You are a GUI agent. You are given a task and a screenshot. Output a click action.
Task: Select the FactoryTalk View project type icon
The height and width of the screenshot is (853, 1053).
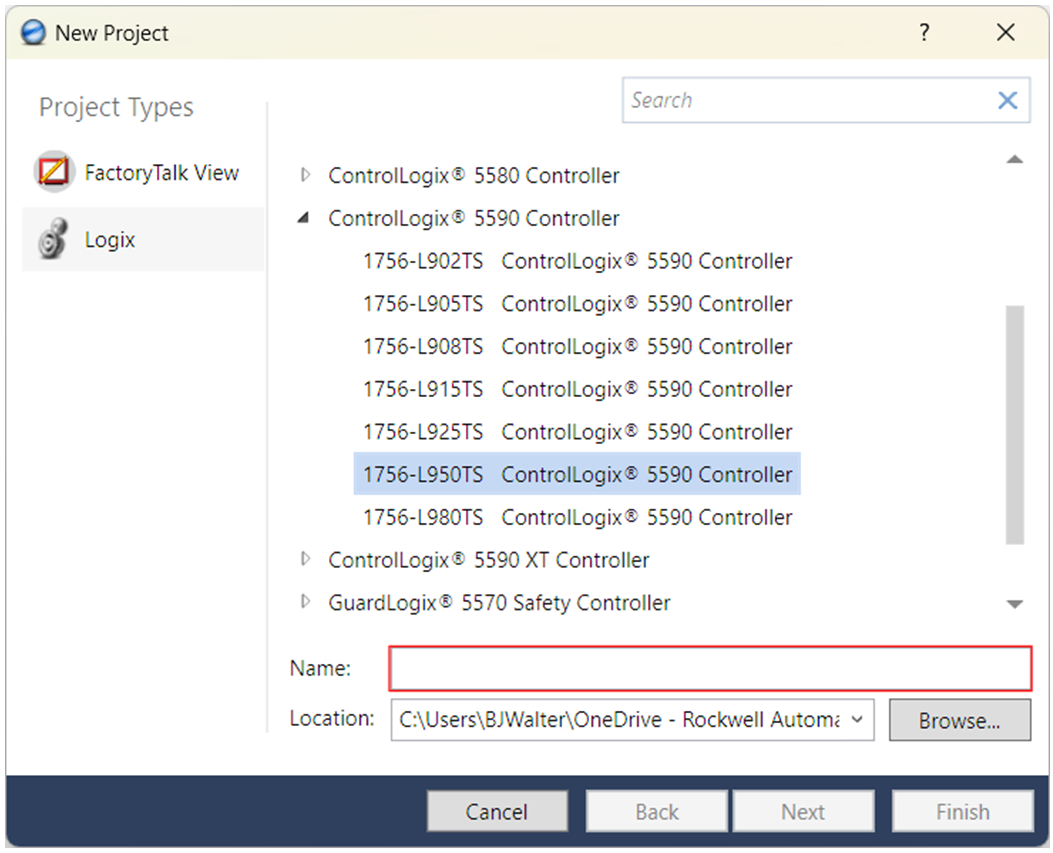[54, 172]
